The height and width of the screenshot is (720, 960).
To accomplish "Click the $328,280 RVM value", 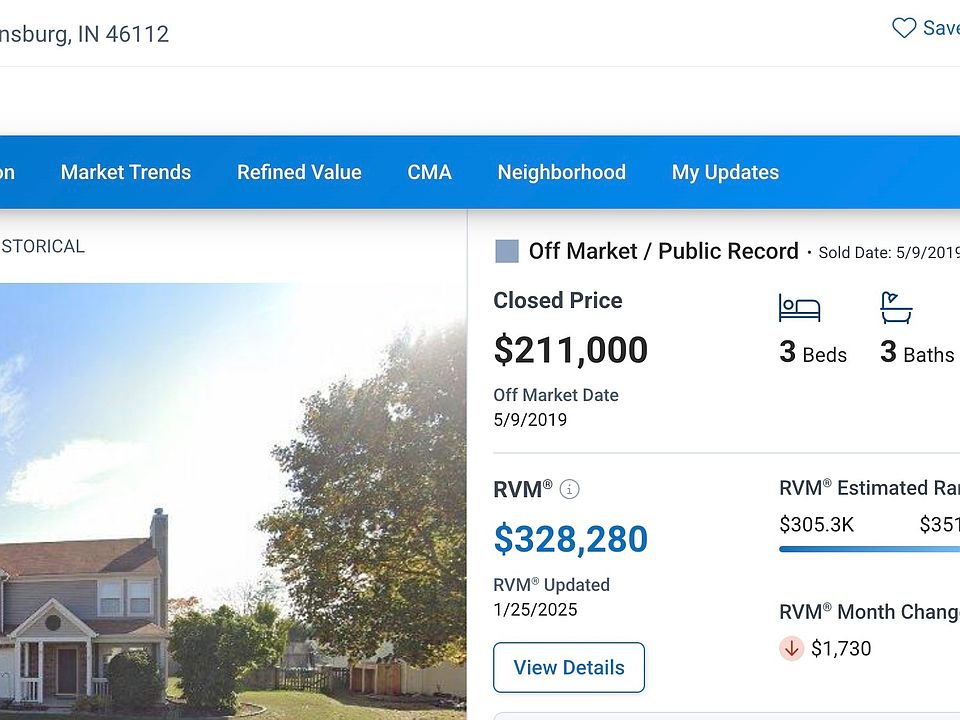I will click(x=571, y=539).
